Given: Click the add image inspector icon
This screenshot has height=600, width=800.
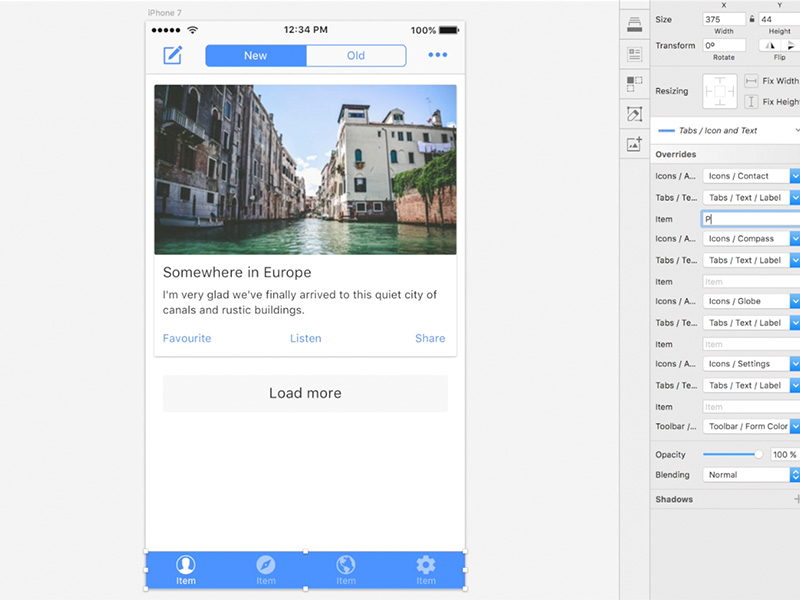Looking at the screenshot, I should (x=634, y=144).
